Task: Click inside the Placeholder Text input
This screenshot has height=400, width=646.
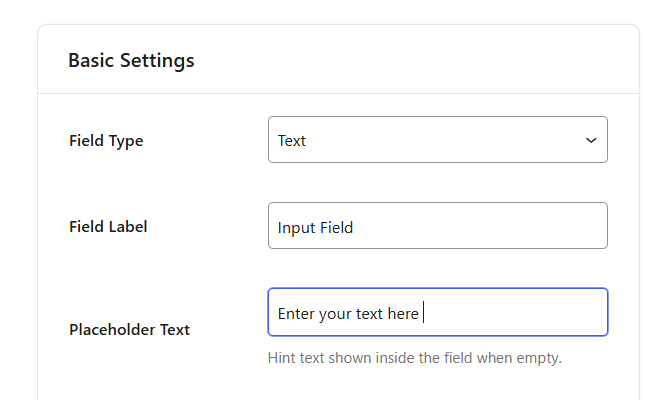Action: pyautogui.click(x=437, y=312)
